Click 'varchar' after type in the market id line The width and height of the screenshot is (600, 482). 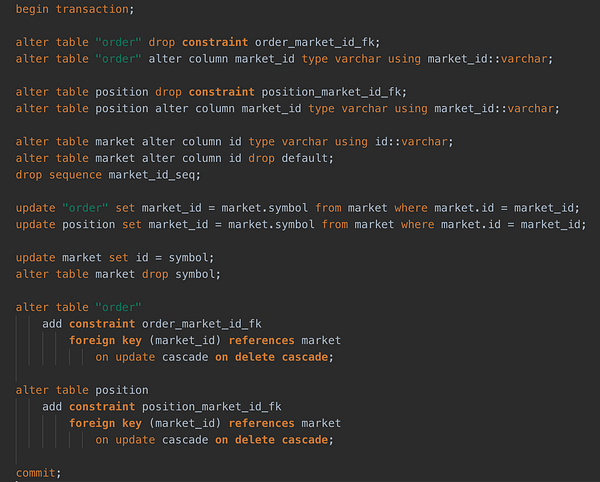(305, 142)
